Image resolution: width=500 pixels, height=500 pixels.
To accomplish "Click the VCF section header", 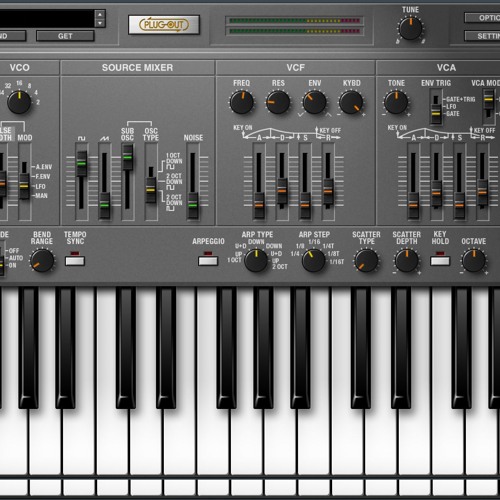I will 296,68.
